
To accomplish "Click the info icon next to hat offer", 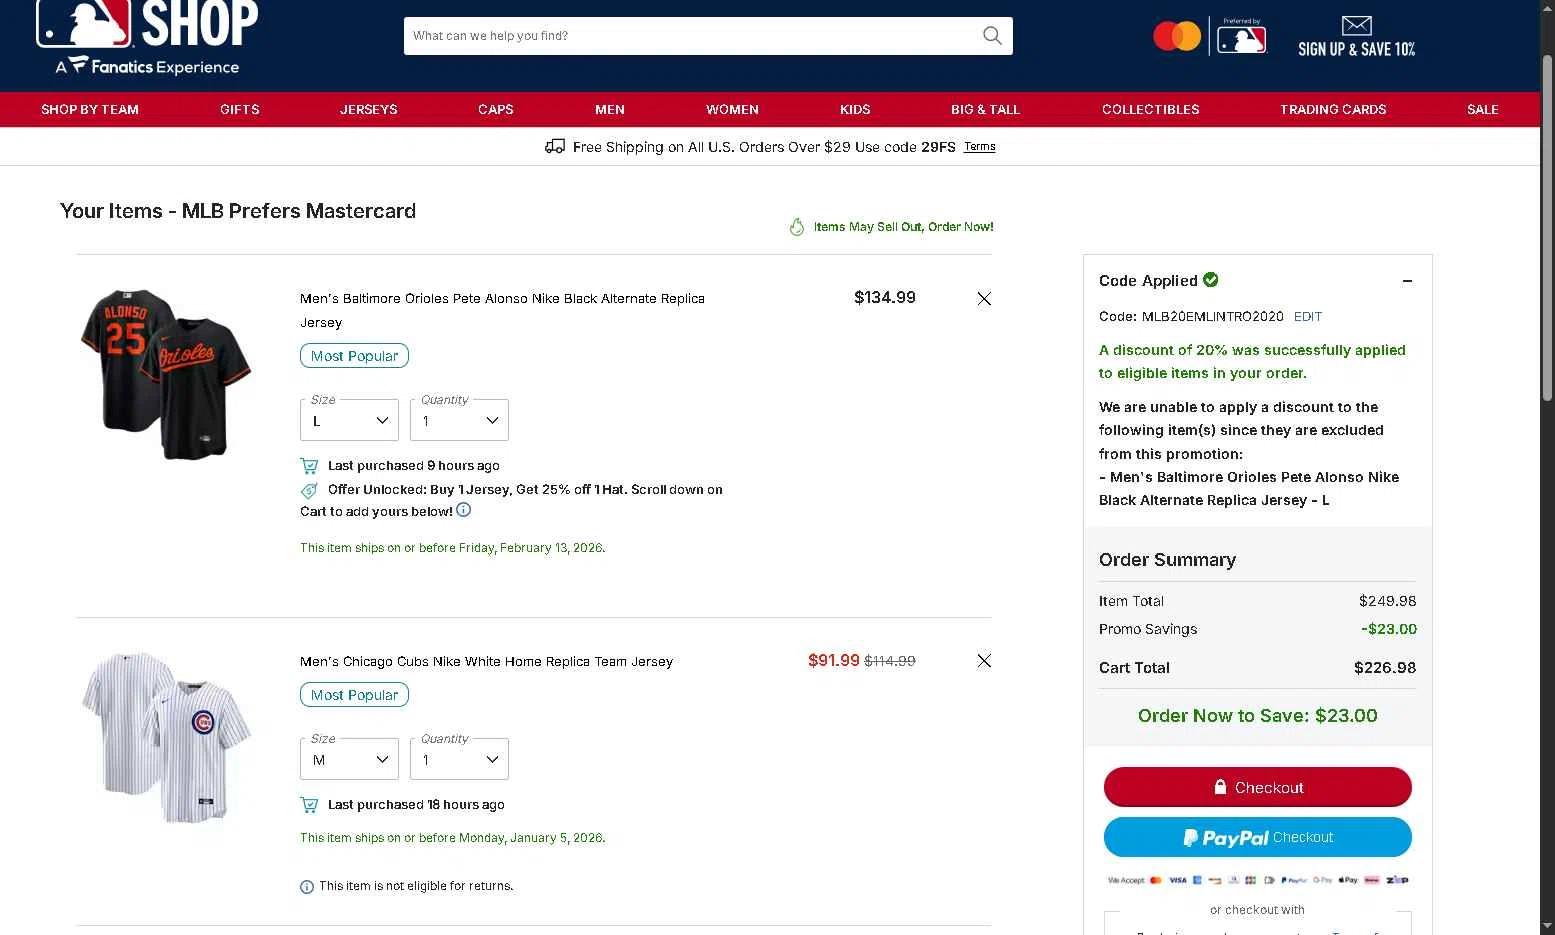I will pos(464,510).
